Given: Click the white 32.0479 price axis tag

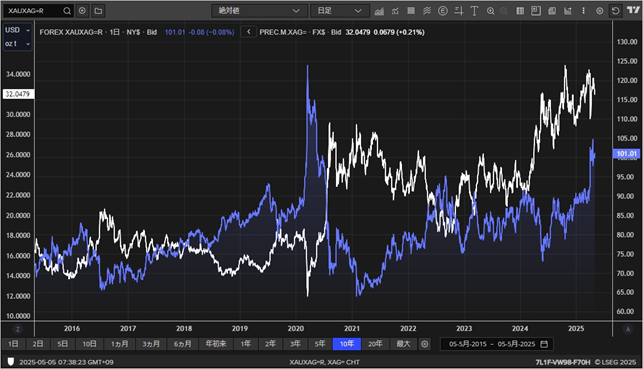Looking at the screenshot, I should coord(18,94).
